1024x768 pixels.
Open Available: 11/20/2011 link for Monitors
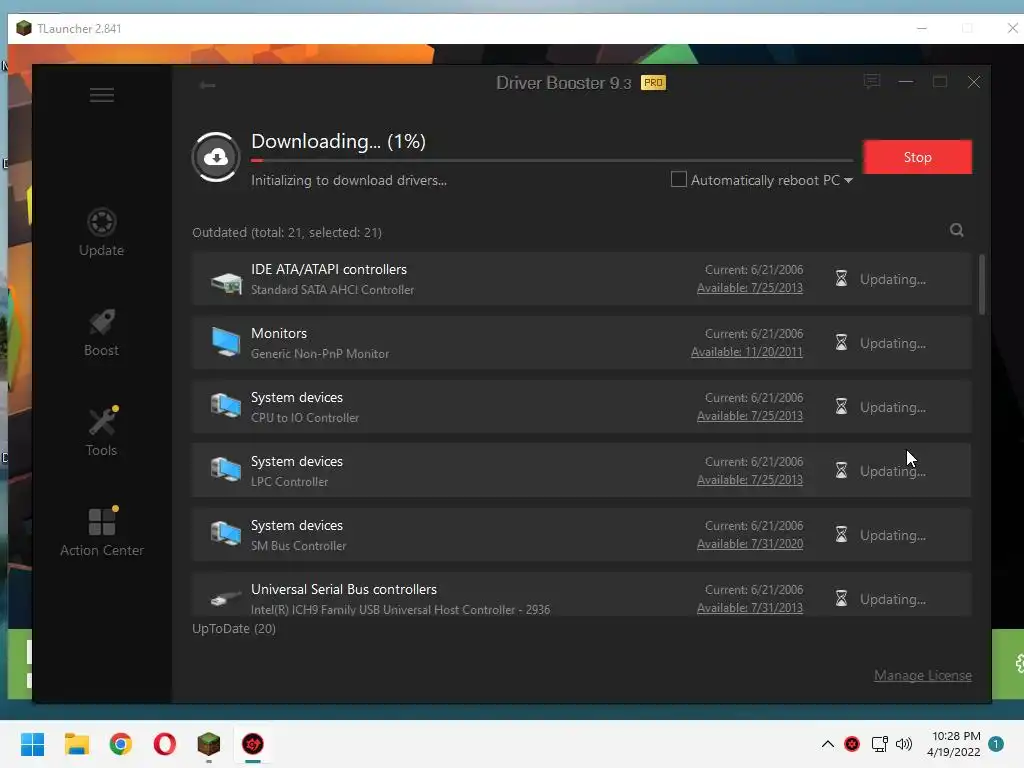coord(746,352)
